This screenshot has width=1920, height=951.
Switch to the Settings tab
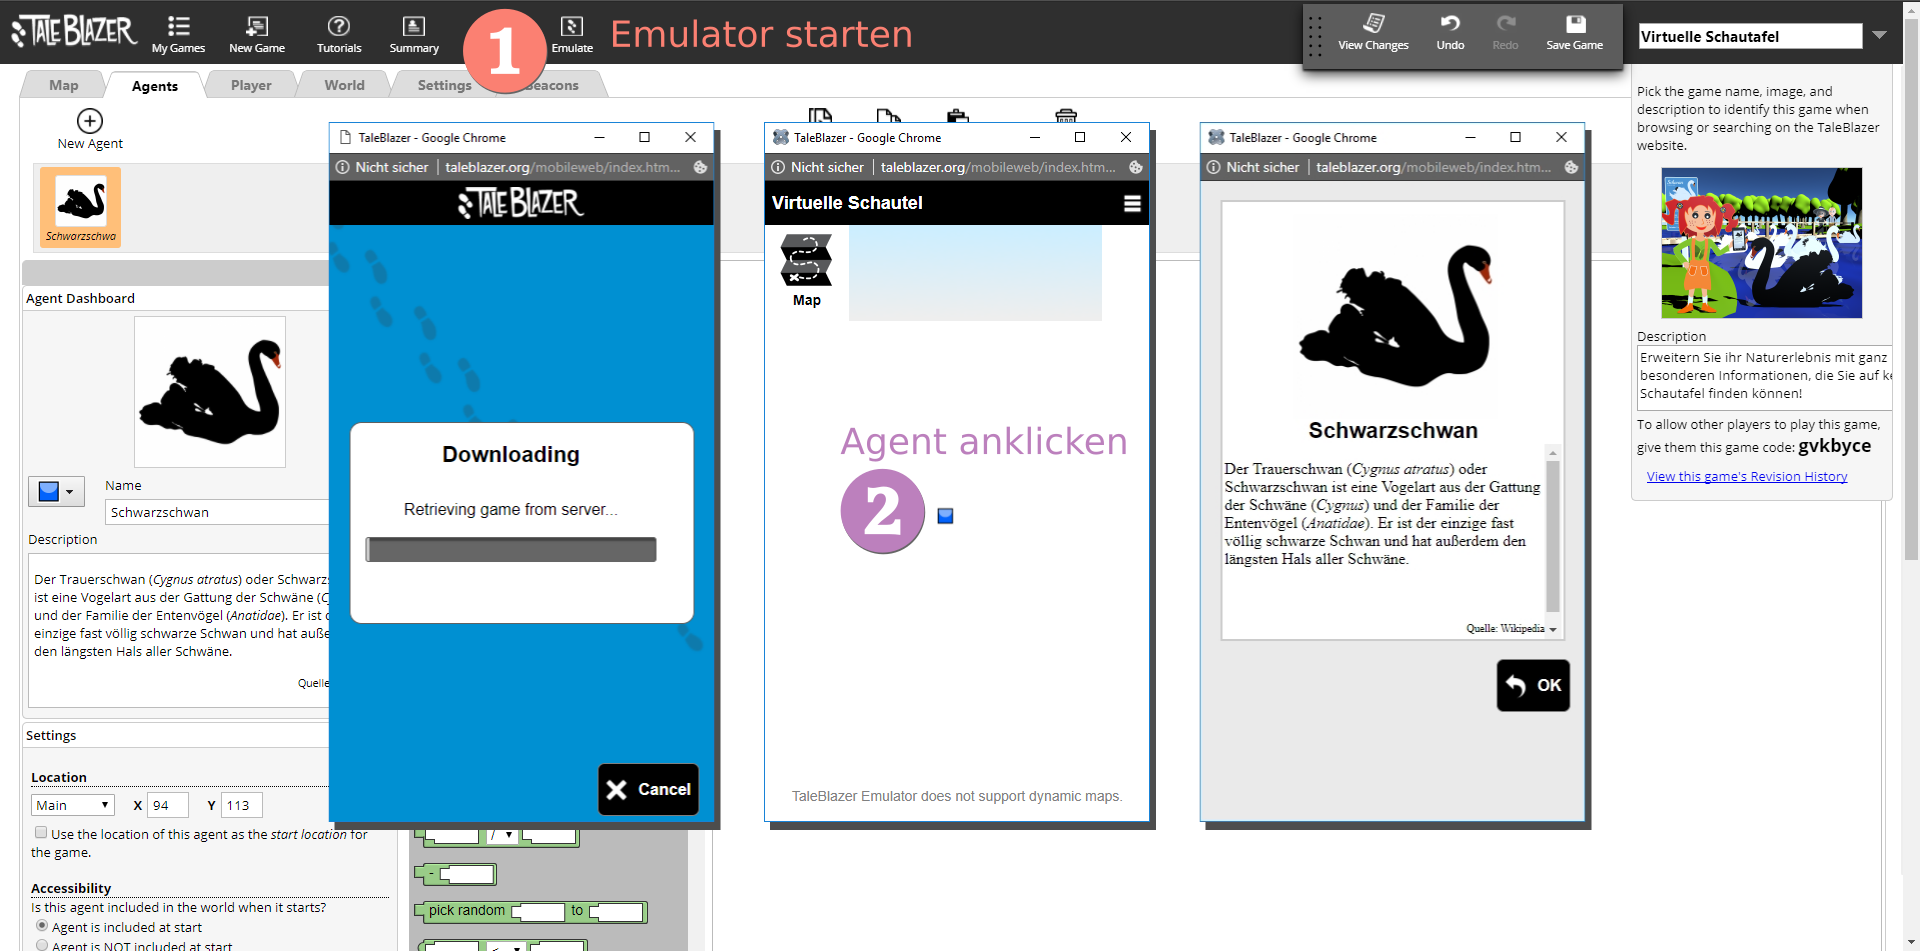444,85
